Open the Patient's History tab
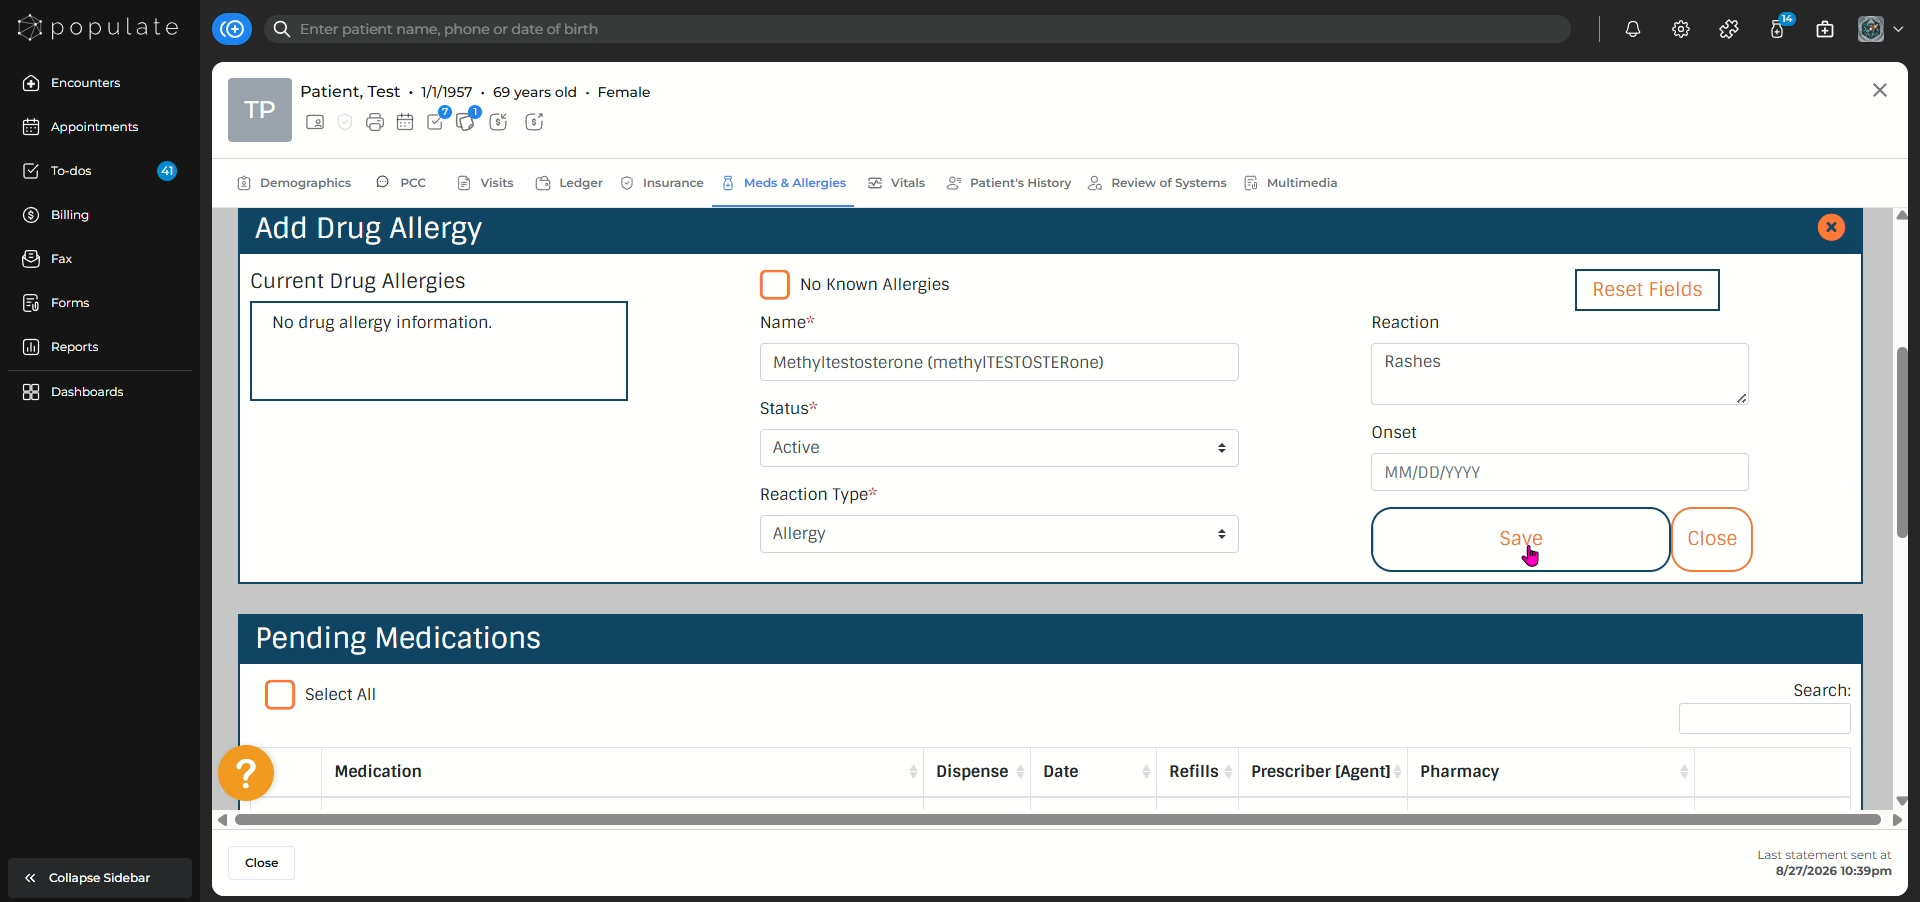 tap(1008, 183)
